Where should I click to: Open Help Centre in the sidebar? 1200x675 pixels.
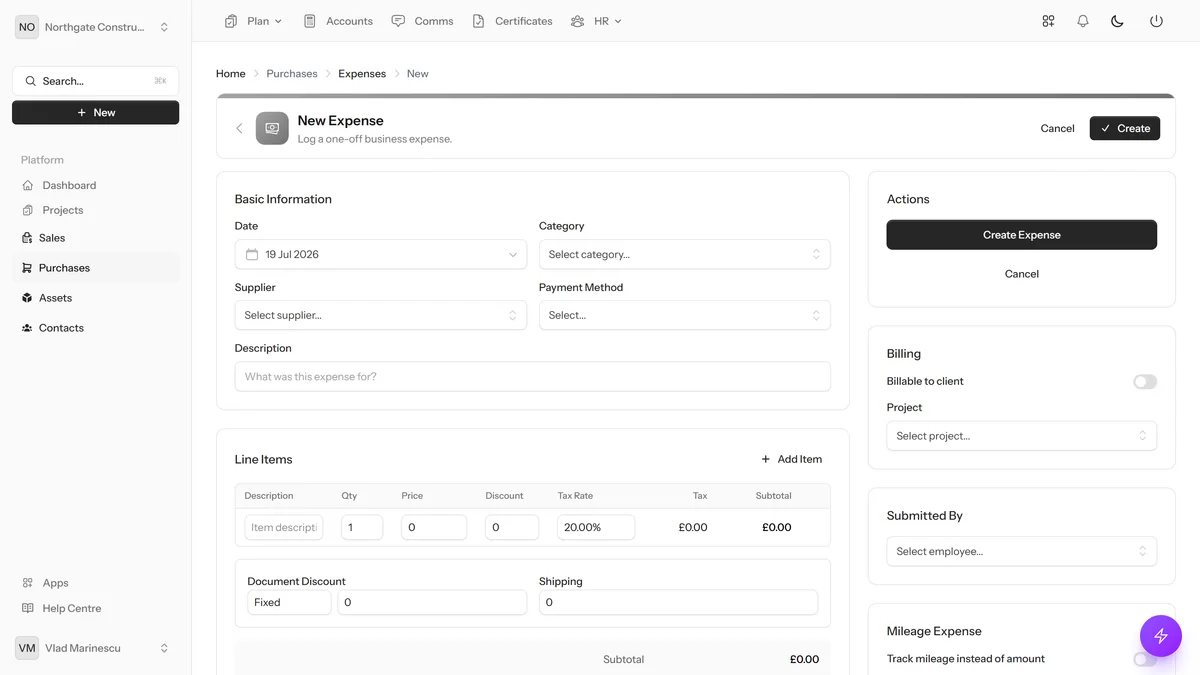[x=96, y=608]
